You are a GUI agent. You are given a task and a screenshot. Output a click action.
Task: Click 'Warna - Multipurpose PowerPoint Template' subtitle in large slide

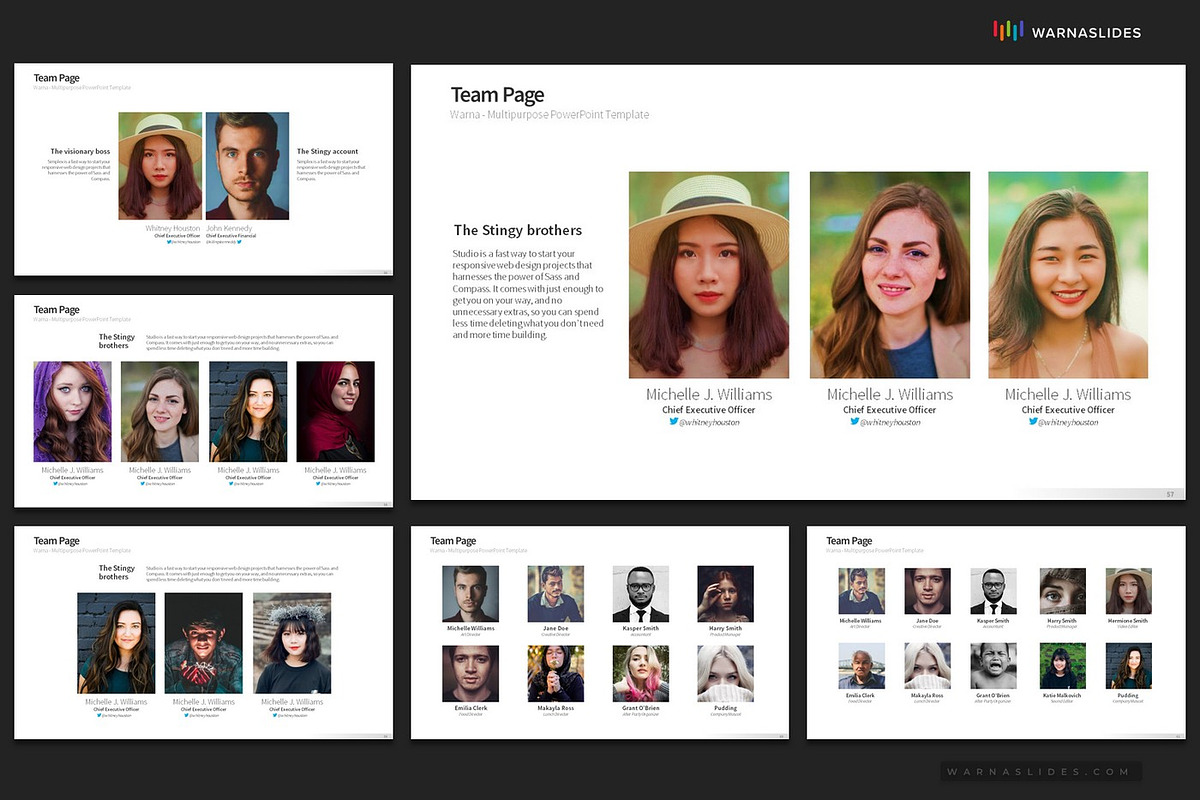tap(550, 115)
